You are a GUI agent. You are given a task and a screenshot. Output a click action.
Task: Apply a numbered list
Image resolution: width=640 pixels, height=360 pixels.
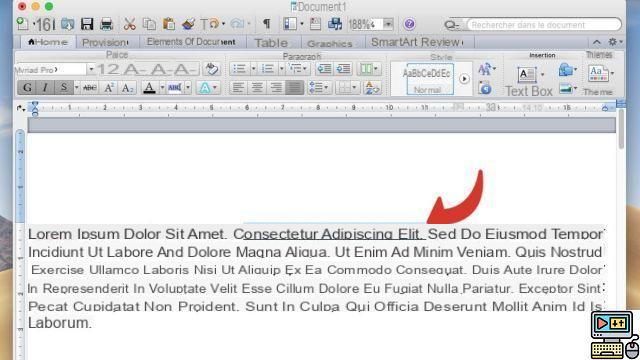coord(268,69)
